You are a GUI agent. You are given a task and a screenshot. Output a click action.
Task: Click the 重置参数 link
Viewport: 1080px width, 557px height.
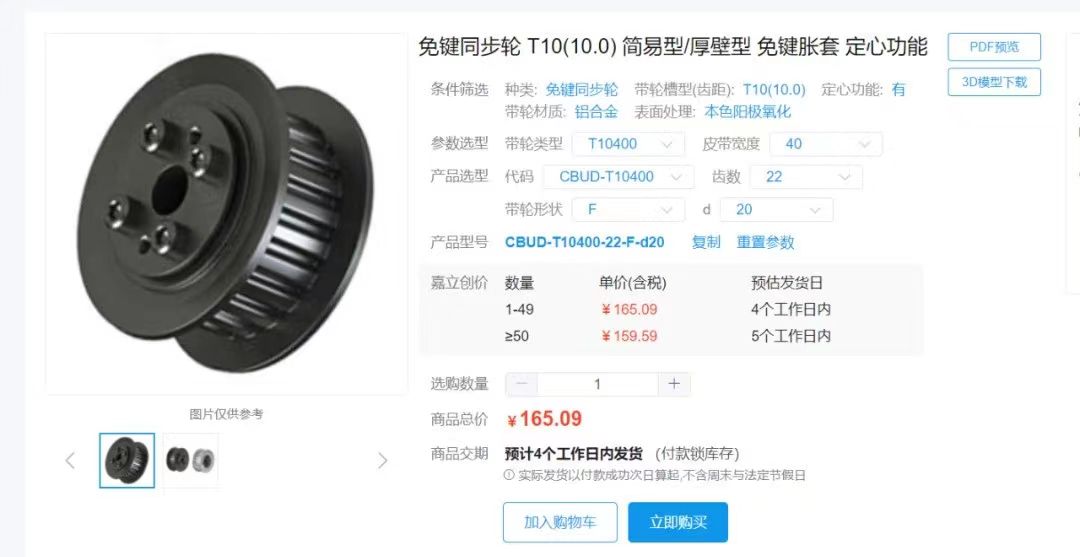click(x=765, y=242)
